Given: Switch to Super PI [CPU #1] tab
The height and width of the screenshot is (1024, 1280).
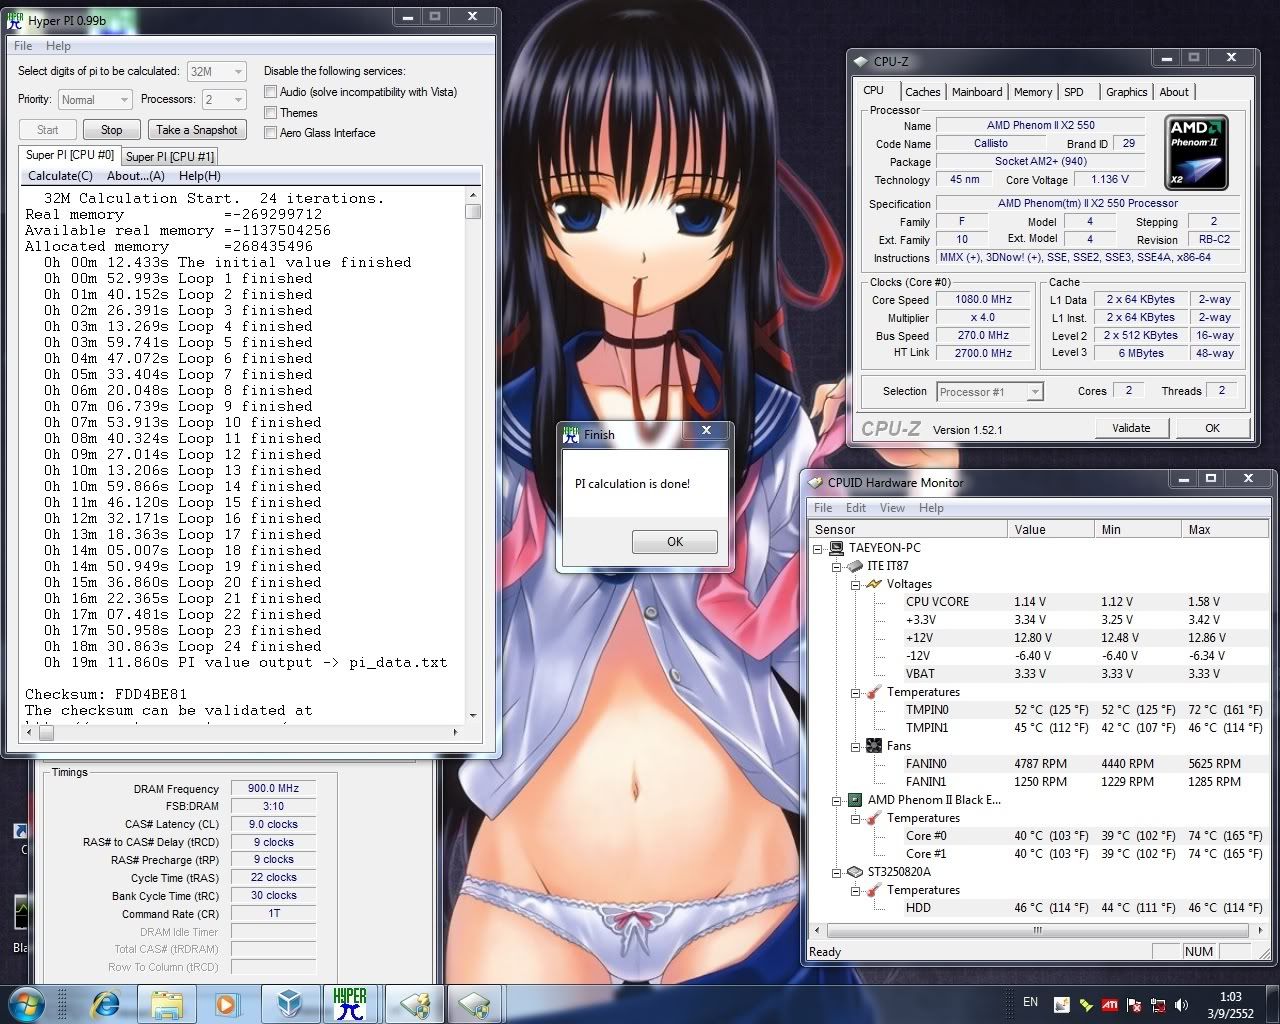Looking at the screenshot, I should [170, 156].
